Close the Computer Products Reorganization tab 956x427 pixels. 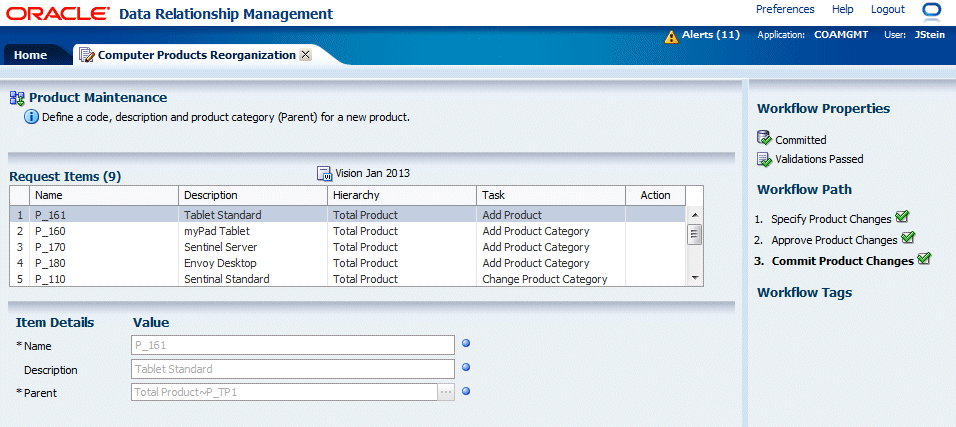305,55
